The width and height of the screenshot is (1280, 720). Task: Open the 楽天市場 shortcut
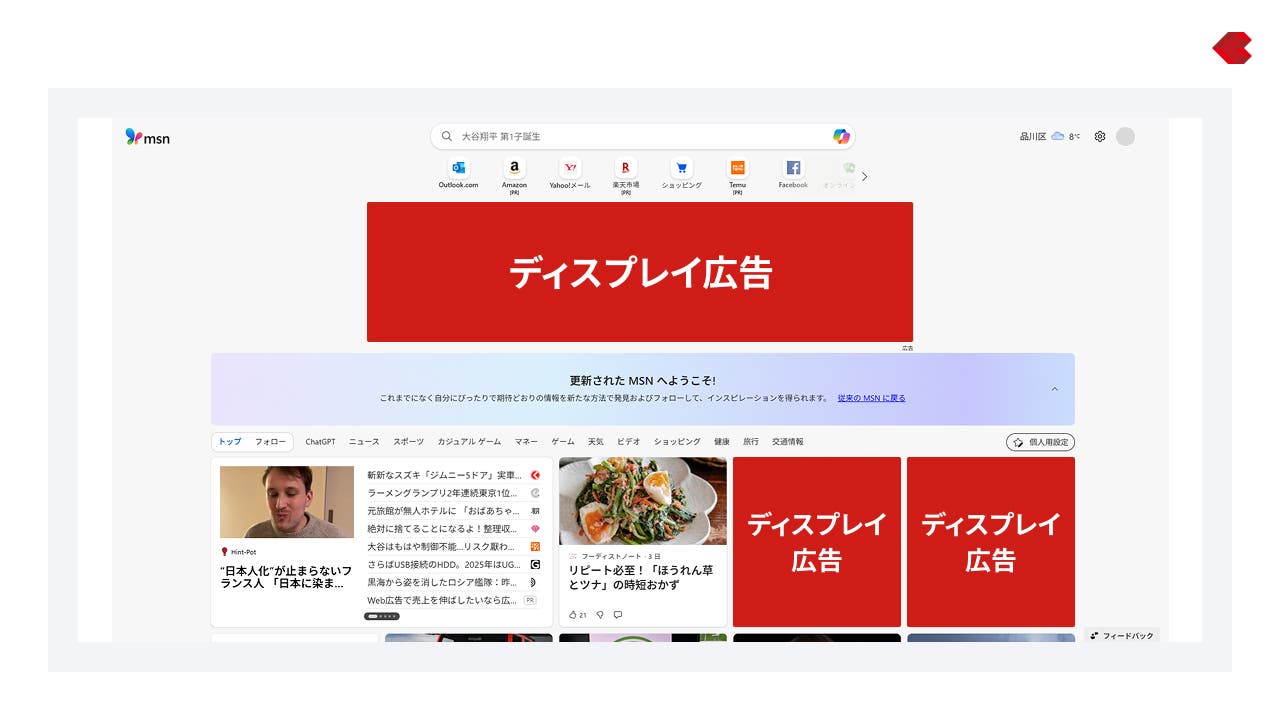[626, 175]
